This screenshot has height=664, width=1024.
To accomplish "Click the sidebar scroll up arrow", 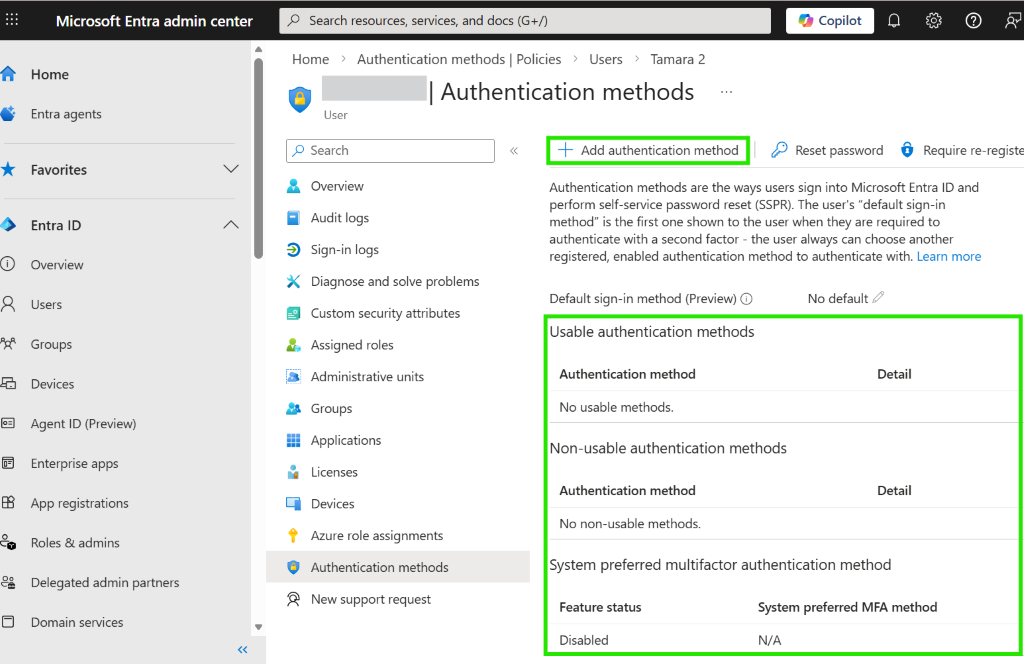I will 259,50.
